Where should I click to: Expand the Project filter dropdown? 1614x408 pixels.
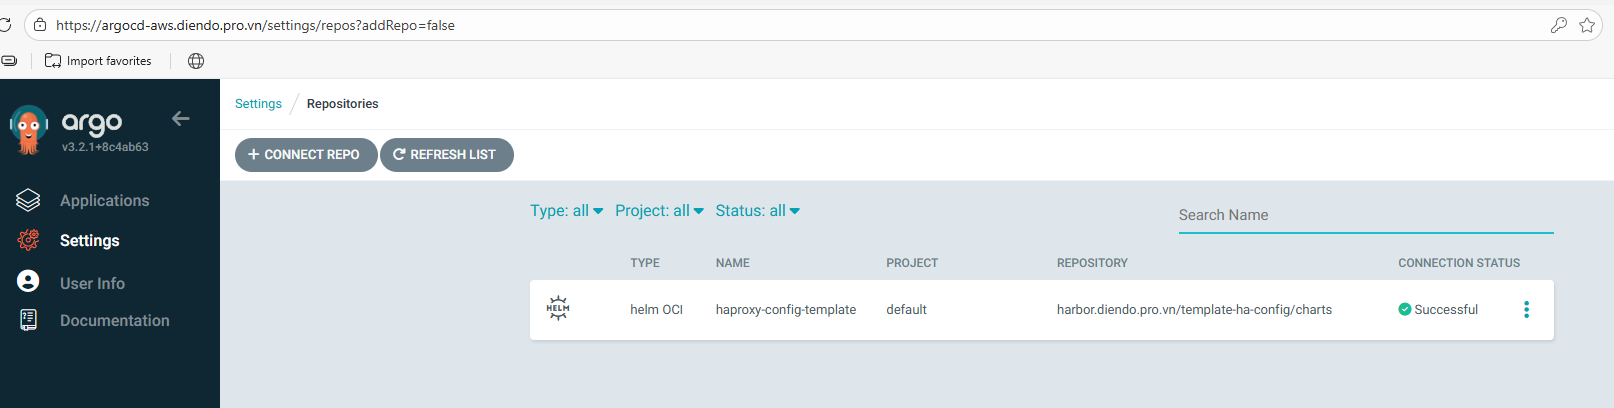pos(659,211)
